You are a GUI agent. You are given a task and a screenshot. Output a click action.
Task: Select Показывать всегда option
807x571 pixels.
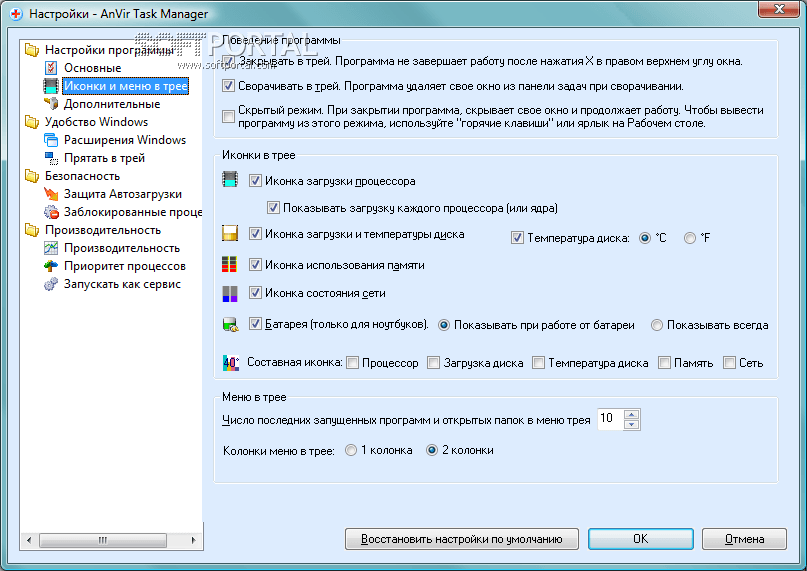point(657,325)
